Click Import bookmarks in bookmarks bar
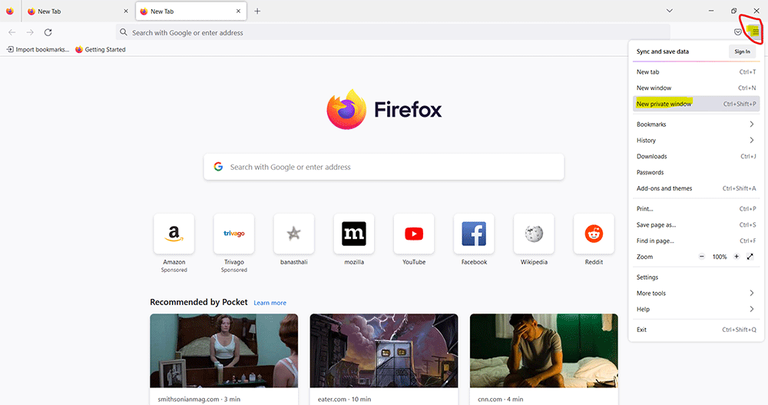Viewport: 768px width, 405px height. click(x=38, y=49)
